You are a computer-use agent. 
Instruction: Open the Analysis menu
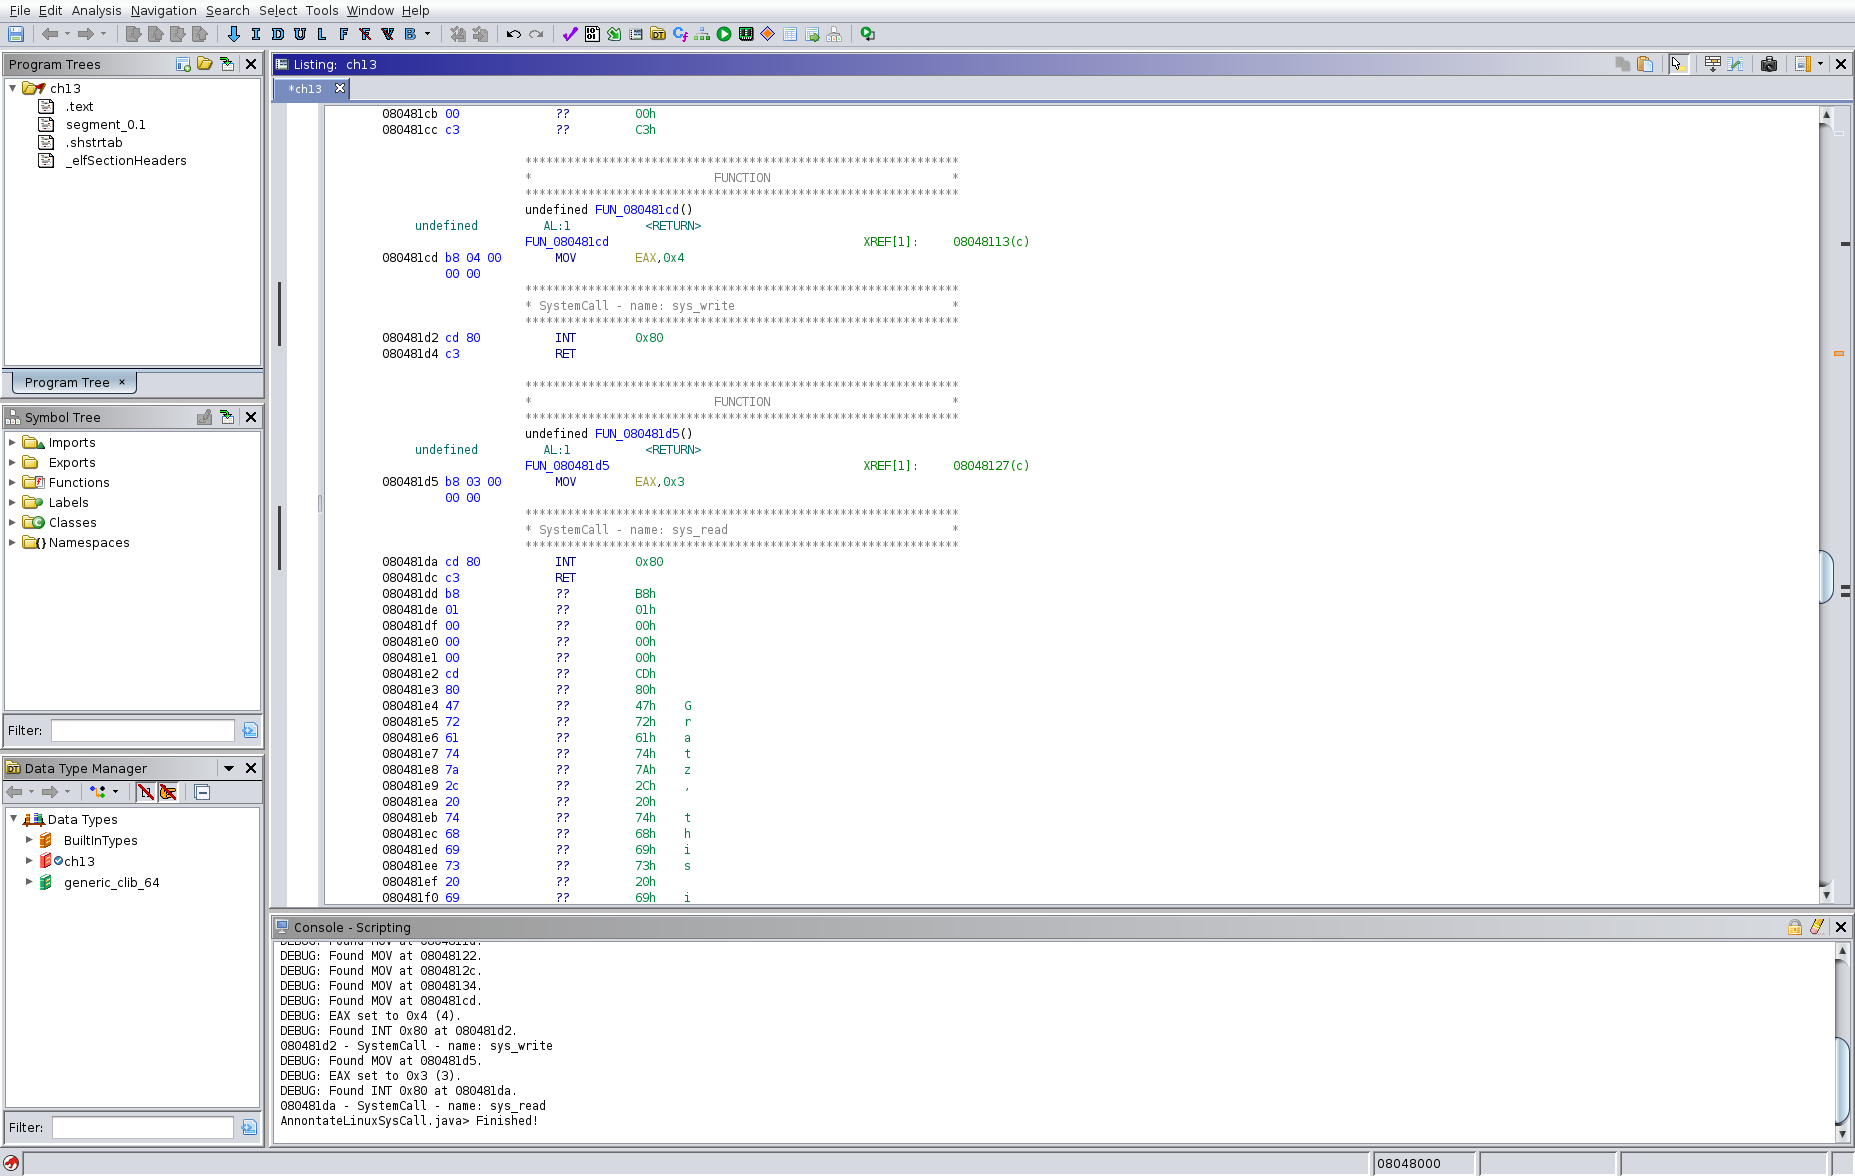pos(96,10)
